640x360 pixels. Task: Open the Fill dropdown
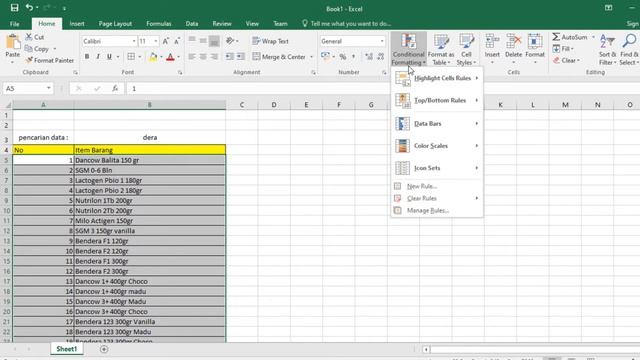564,49
